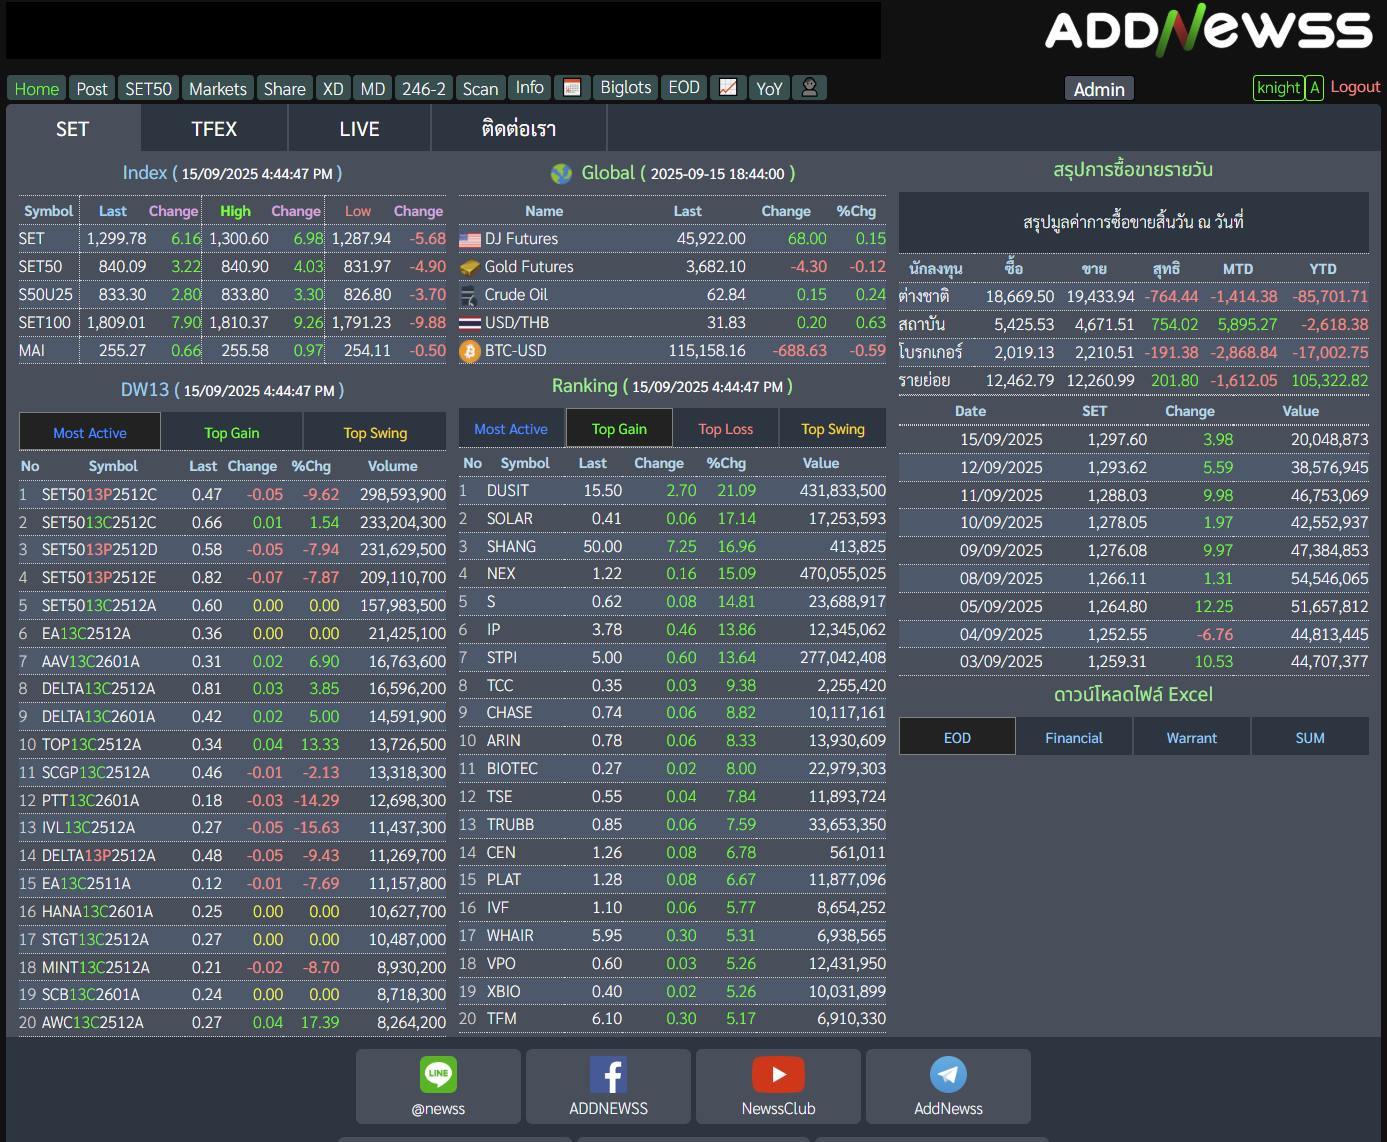Select Ranking Top Swing tab
Image resolution: width=1387 pixels, height=1142 pixels.
click(x=833, y=428)
